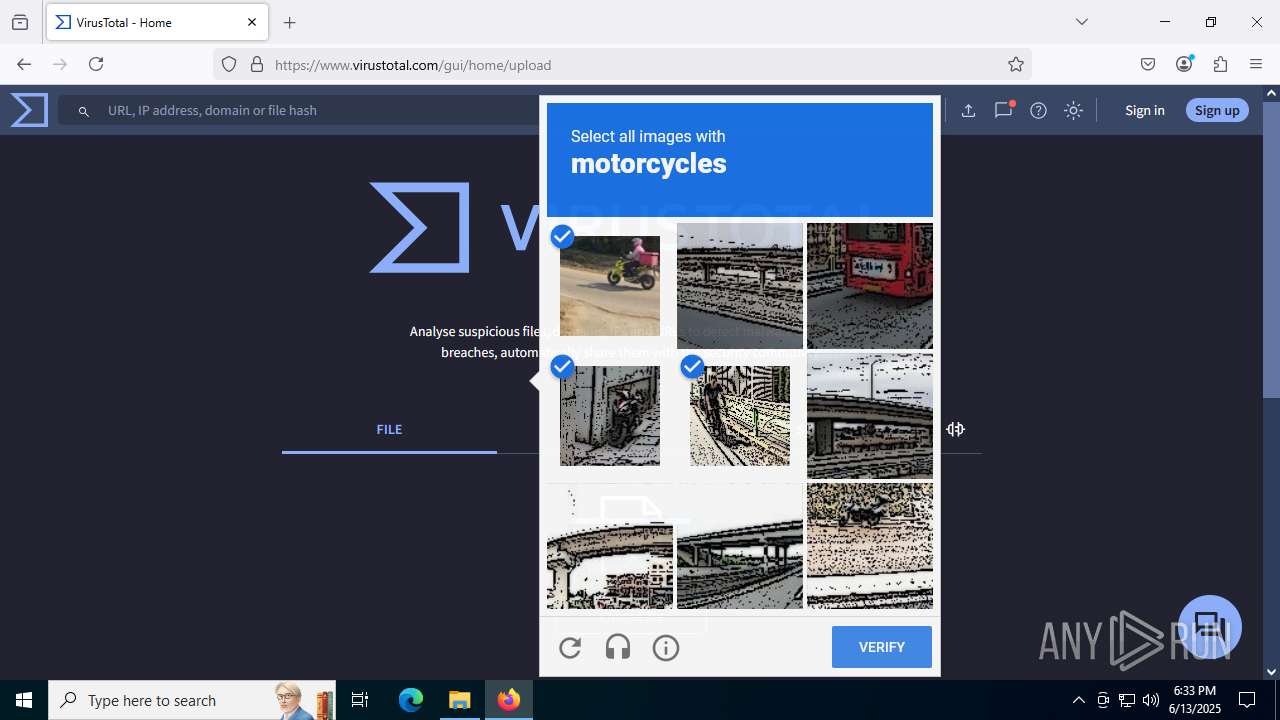Select the VirusTotal - Home tab

(x=156, y=22)
